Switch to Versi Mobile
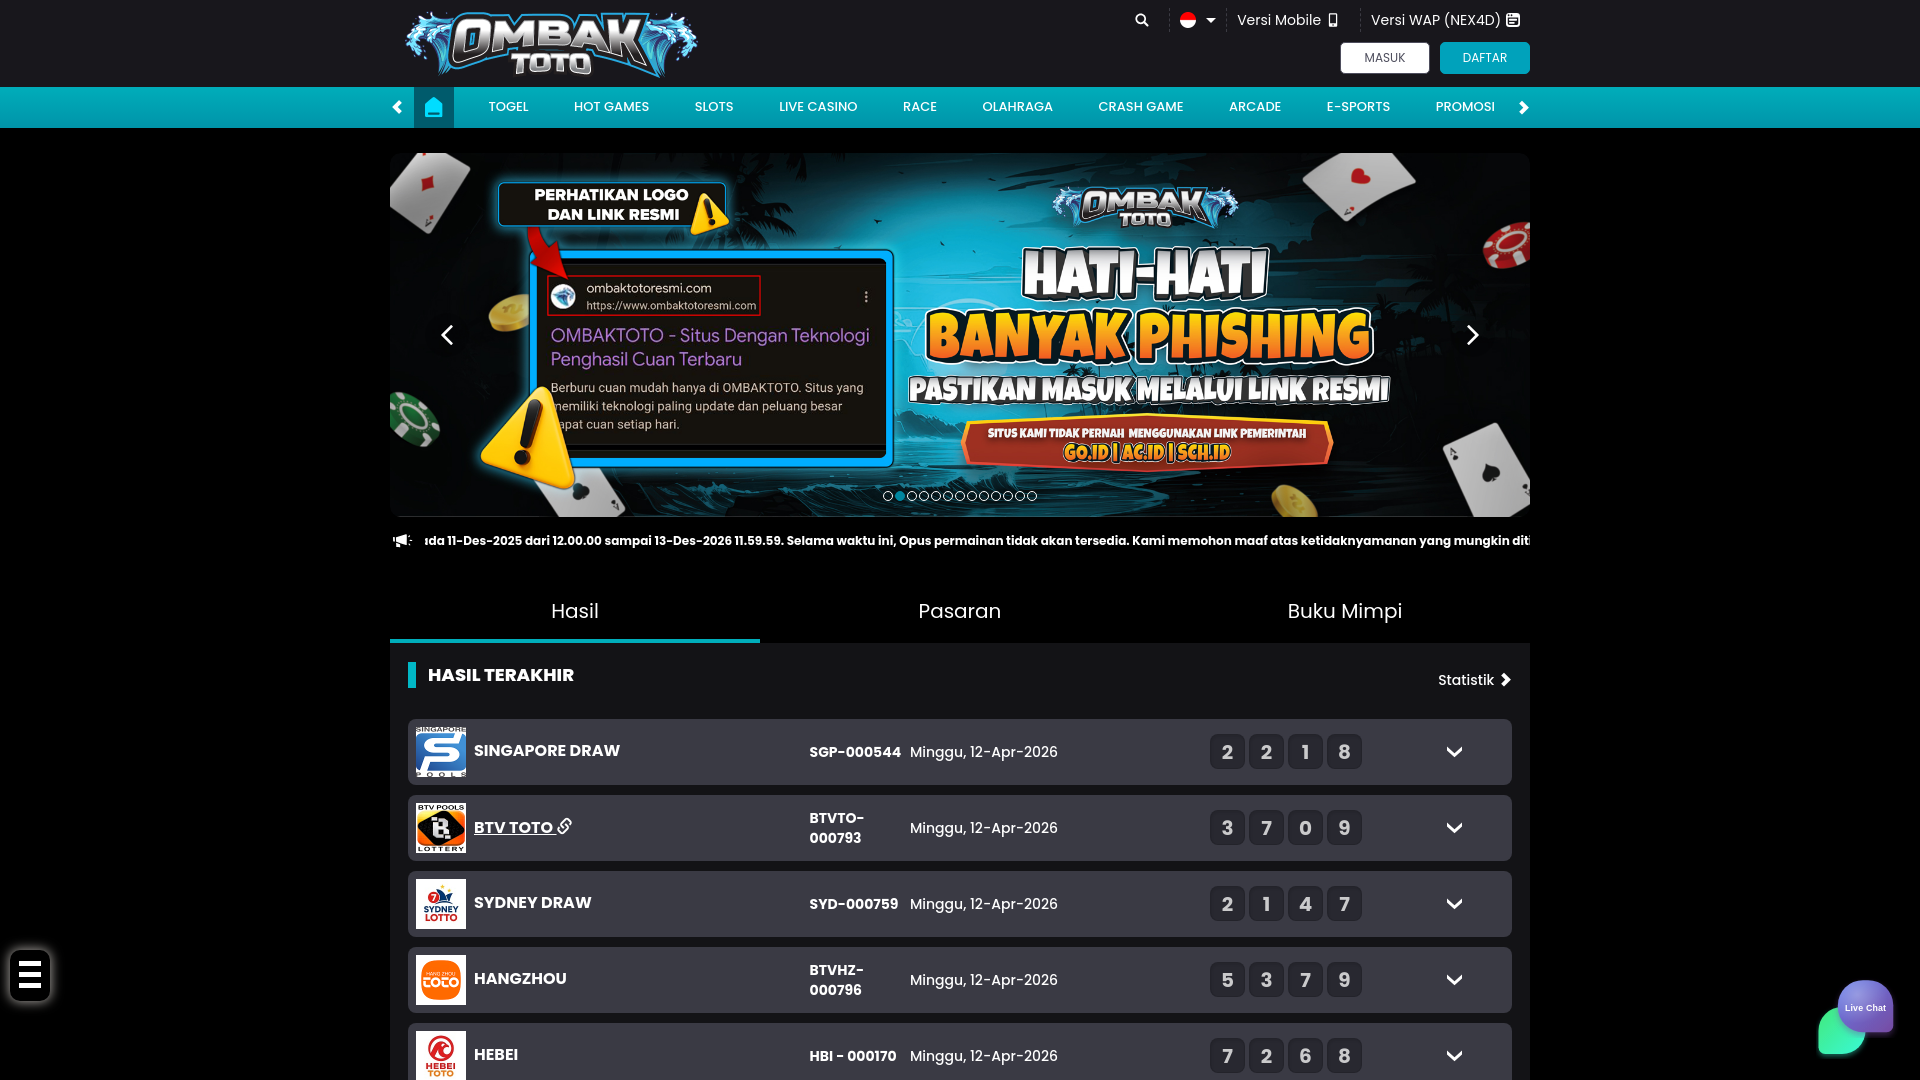 [x=1287, y=20]
